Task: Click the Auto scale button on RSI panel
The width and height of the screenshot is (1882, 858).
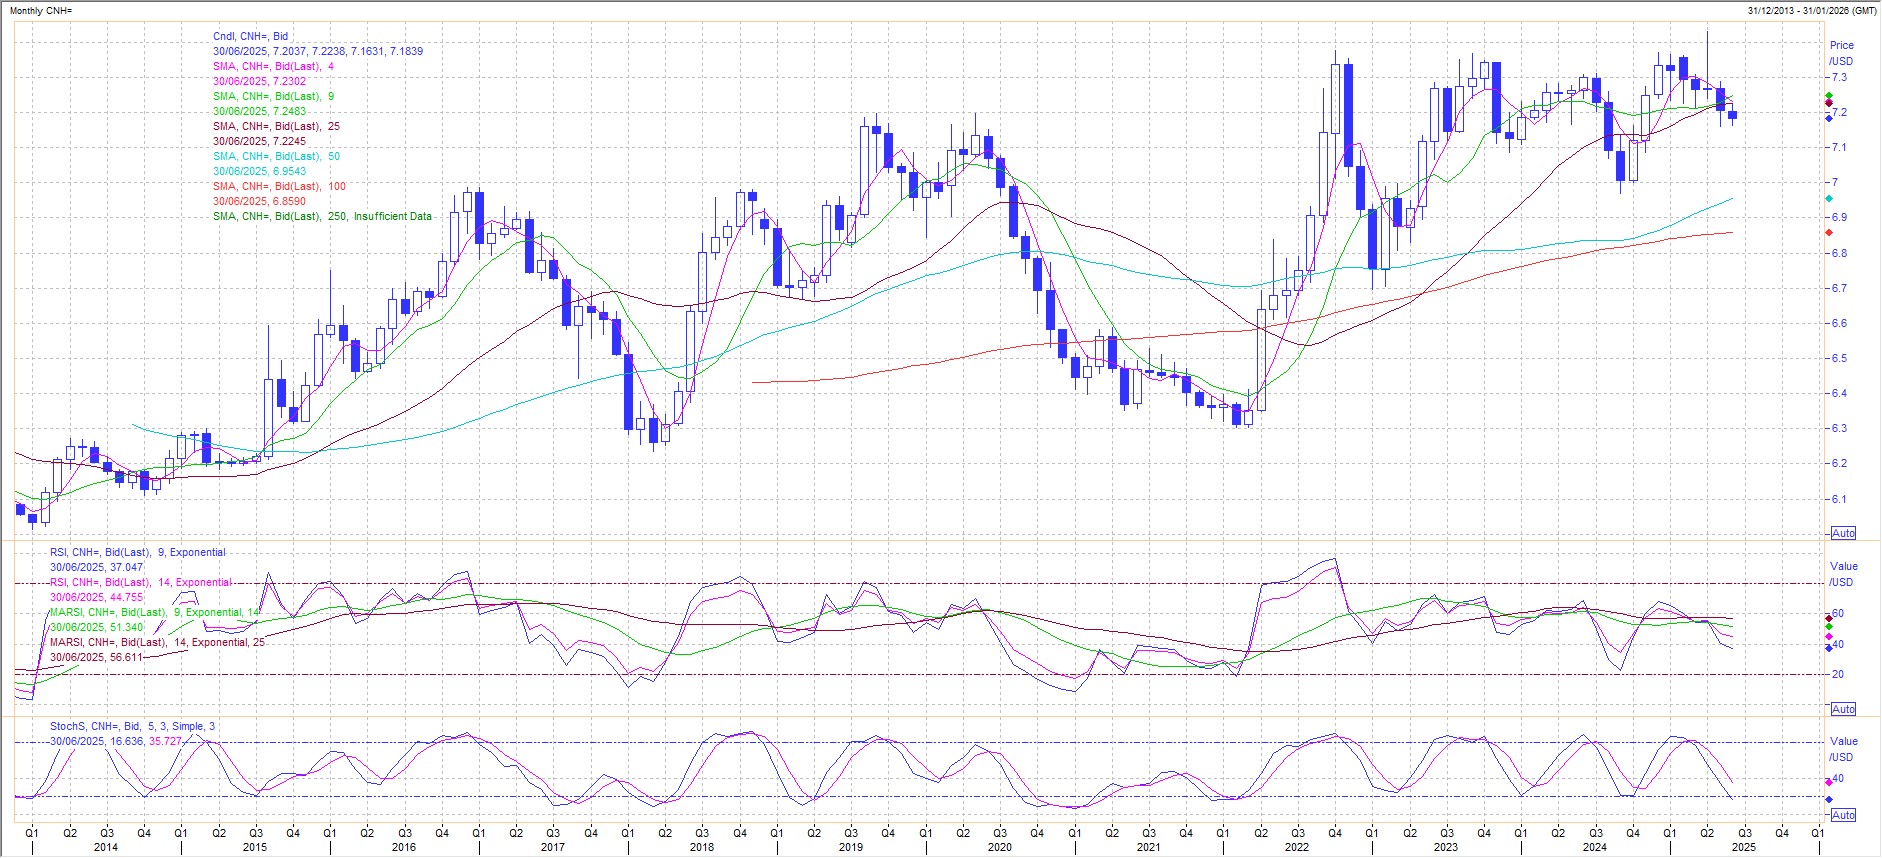Action: [x=1843, y=709]
